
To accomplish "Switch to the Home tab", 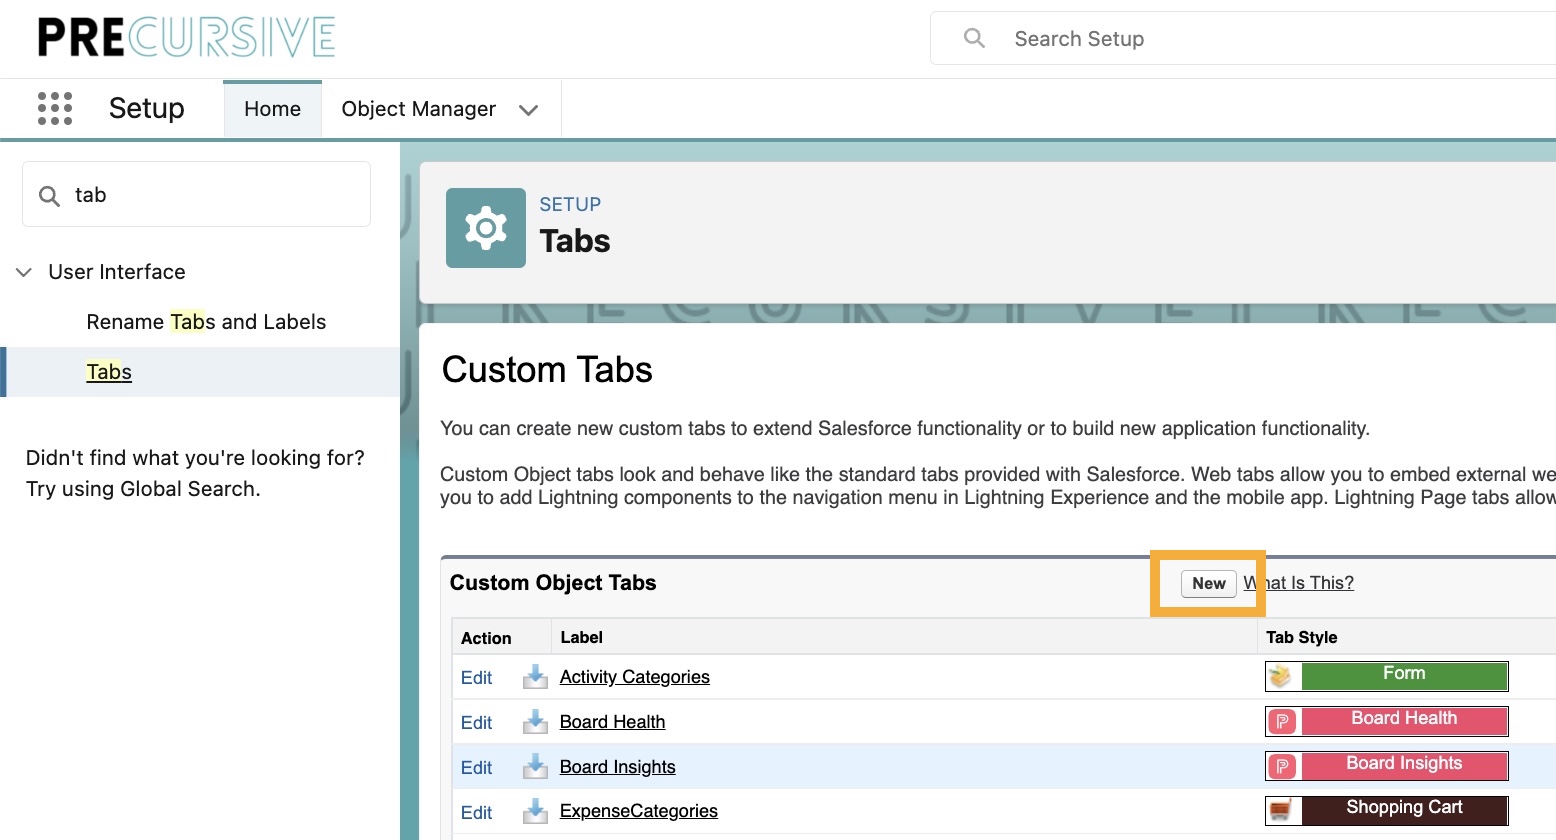I will [272, 109].
